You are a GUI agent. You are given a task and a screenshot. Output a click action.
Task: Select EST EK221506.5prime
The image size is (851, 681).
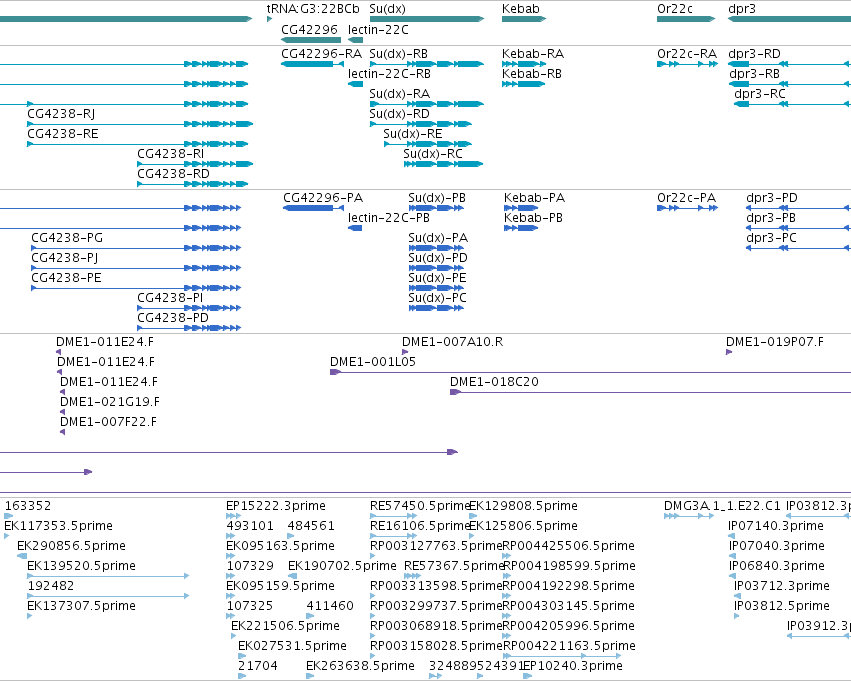[x=285, y=626]
